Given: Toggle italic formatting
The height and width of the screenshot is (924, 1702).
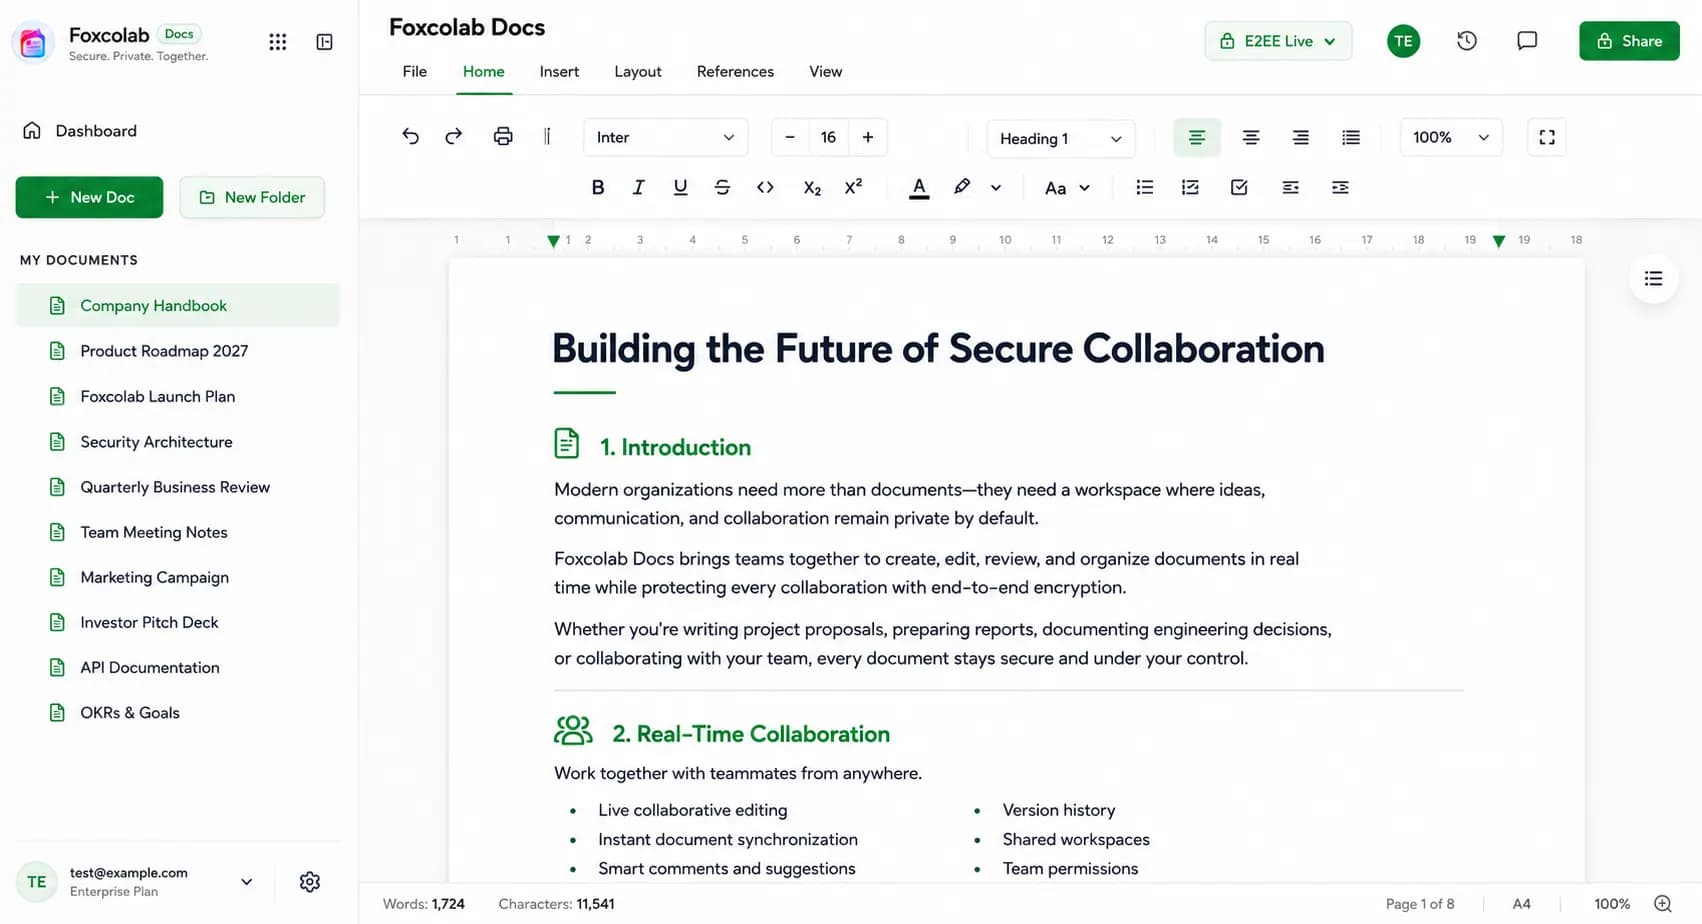Looking at the screenshot, I should (x=638, y=188).
